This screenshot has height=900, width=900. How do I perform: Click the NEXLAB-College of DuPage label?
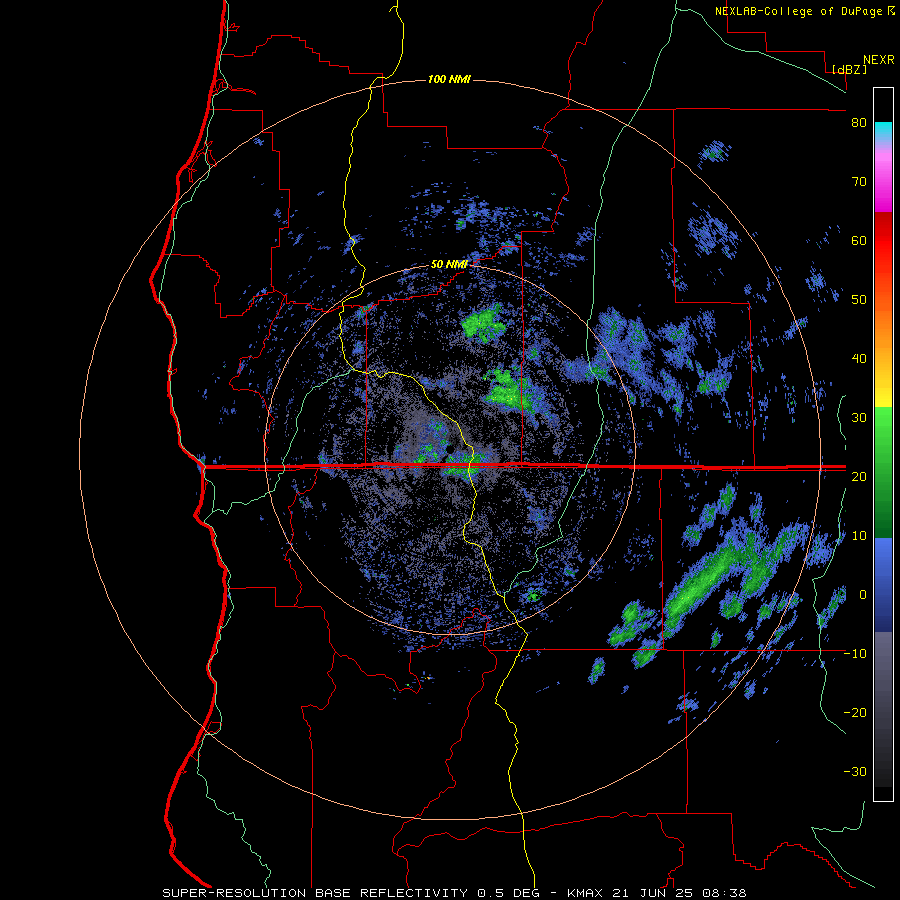tap(804, 11)
